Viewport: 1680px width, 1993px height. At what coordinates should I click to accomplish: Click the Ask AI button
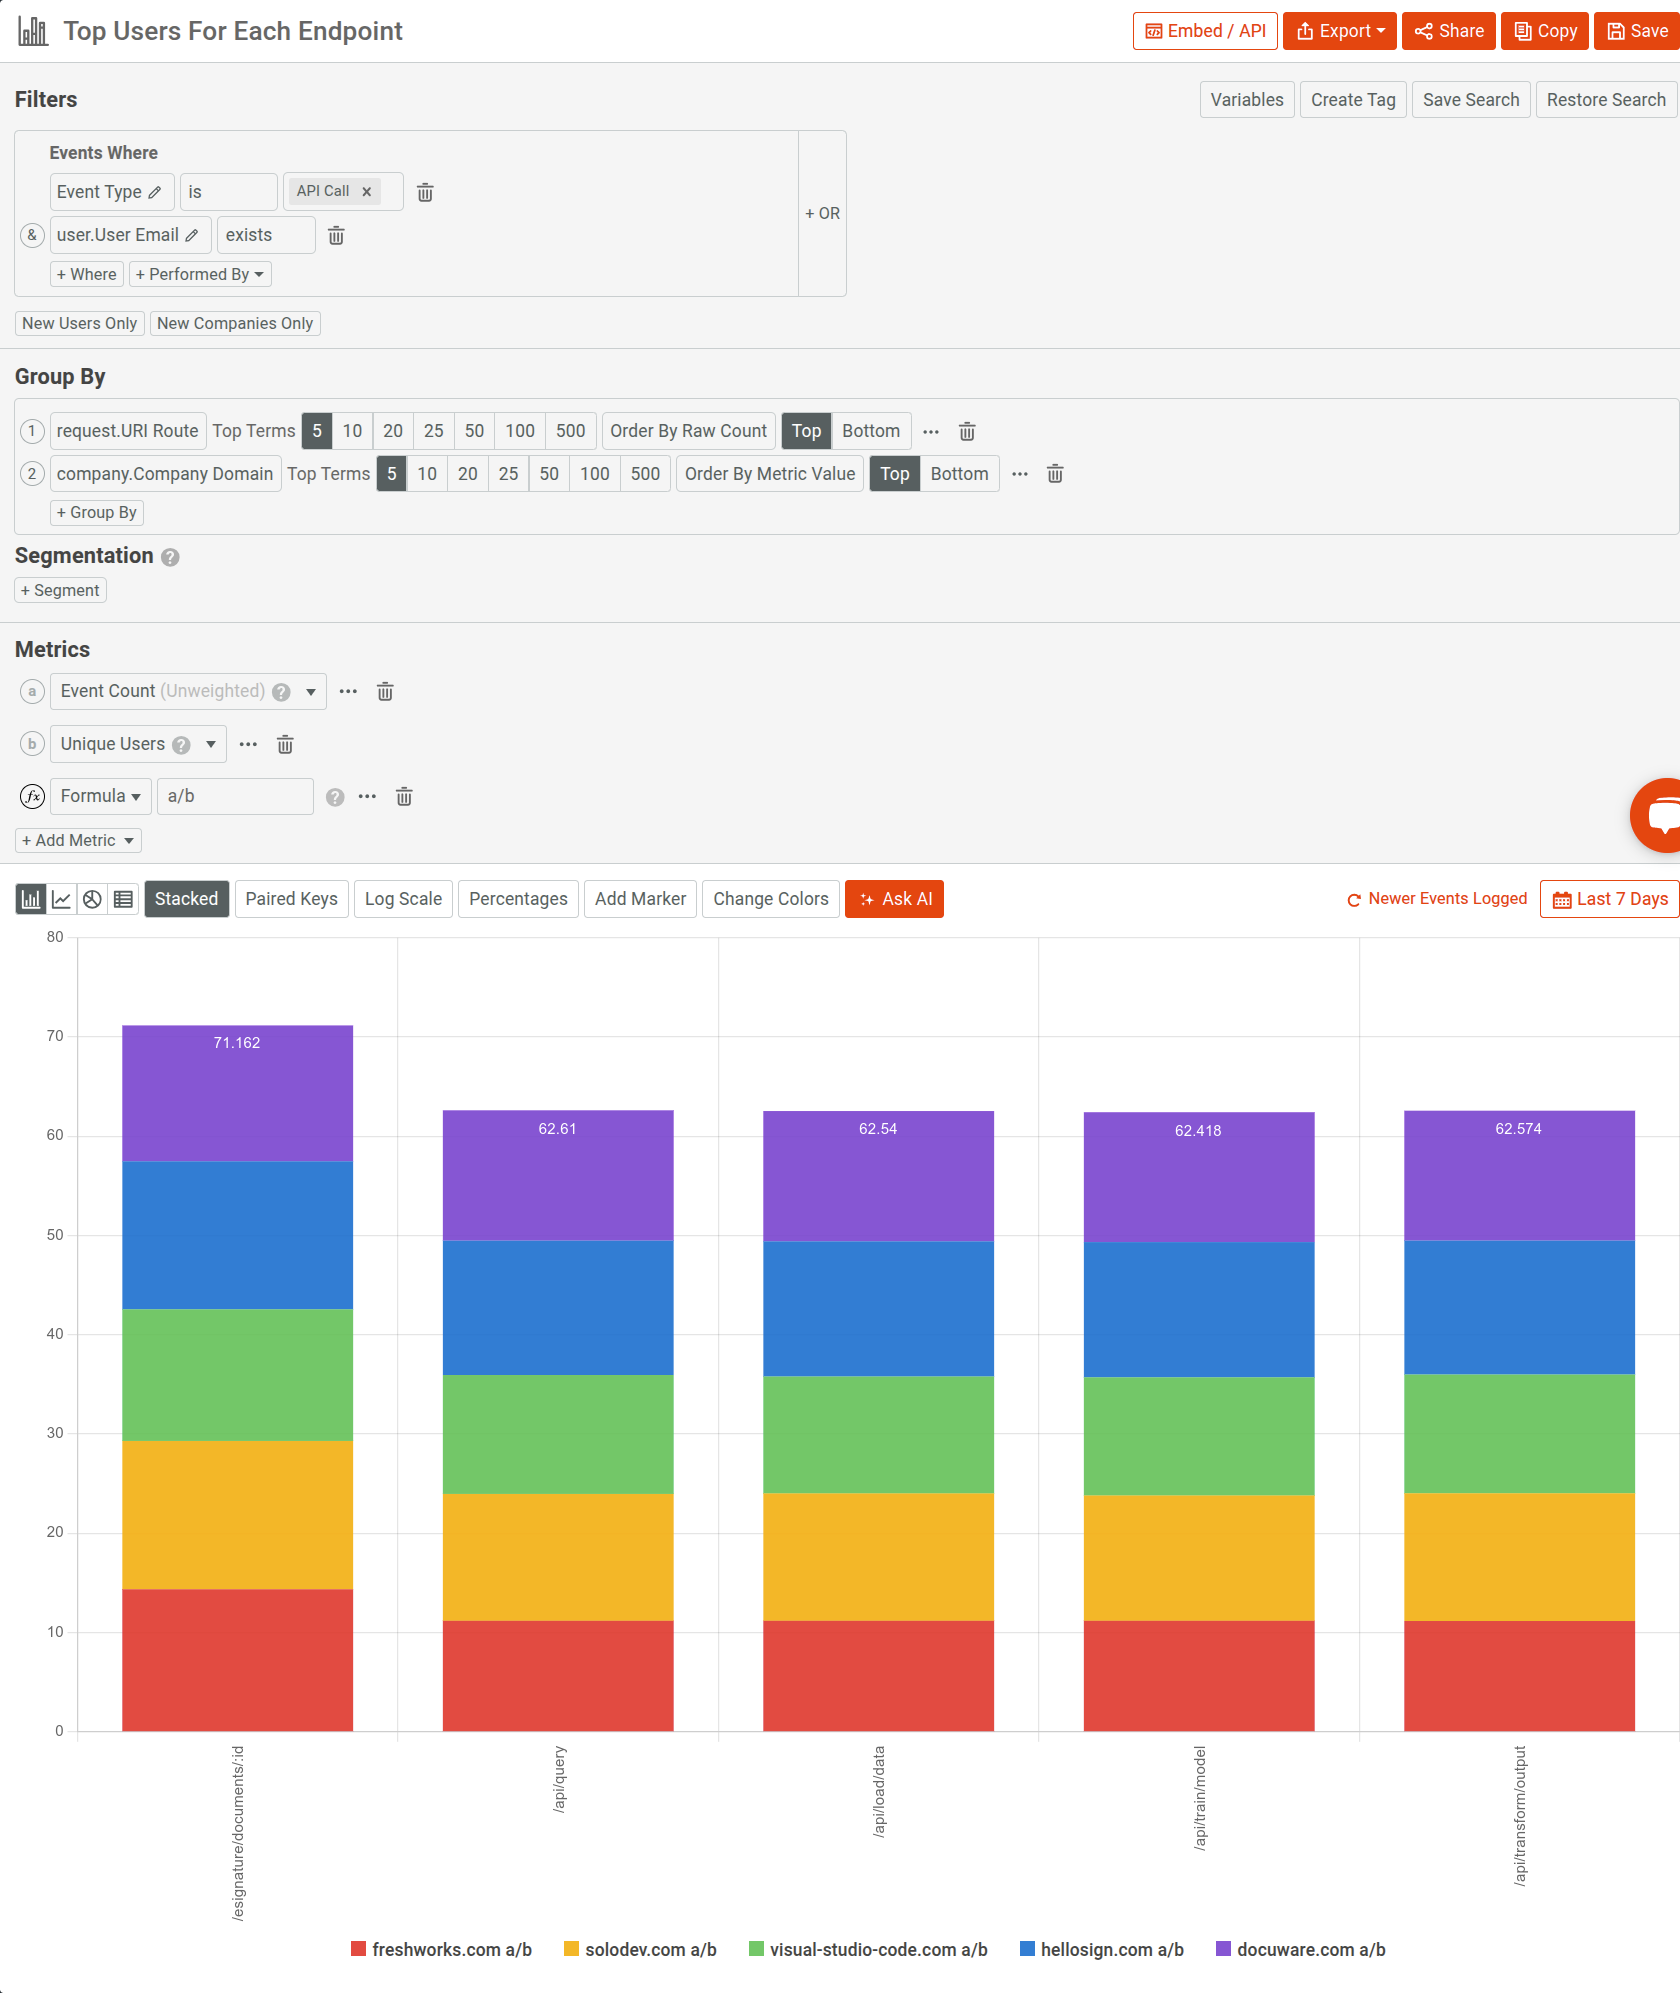coord(893,898)
